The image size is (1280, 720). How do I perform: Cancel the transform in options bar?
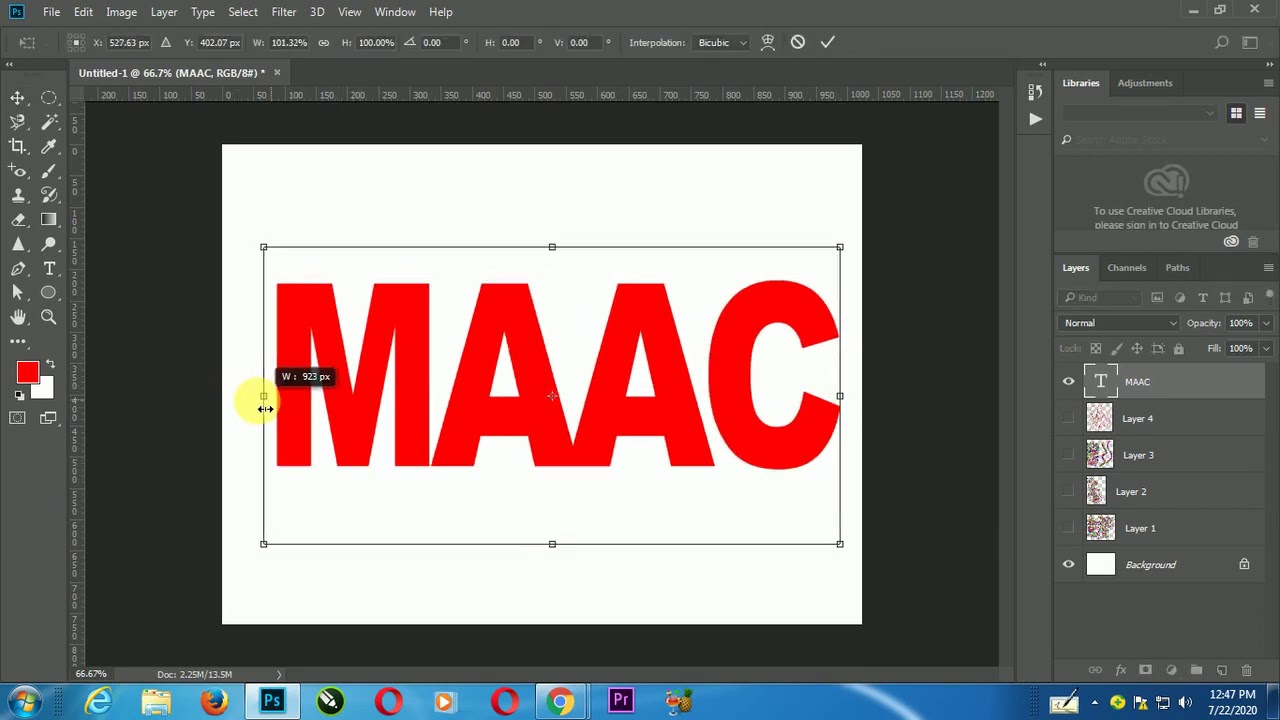click(798, 42)
